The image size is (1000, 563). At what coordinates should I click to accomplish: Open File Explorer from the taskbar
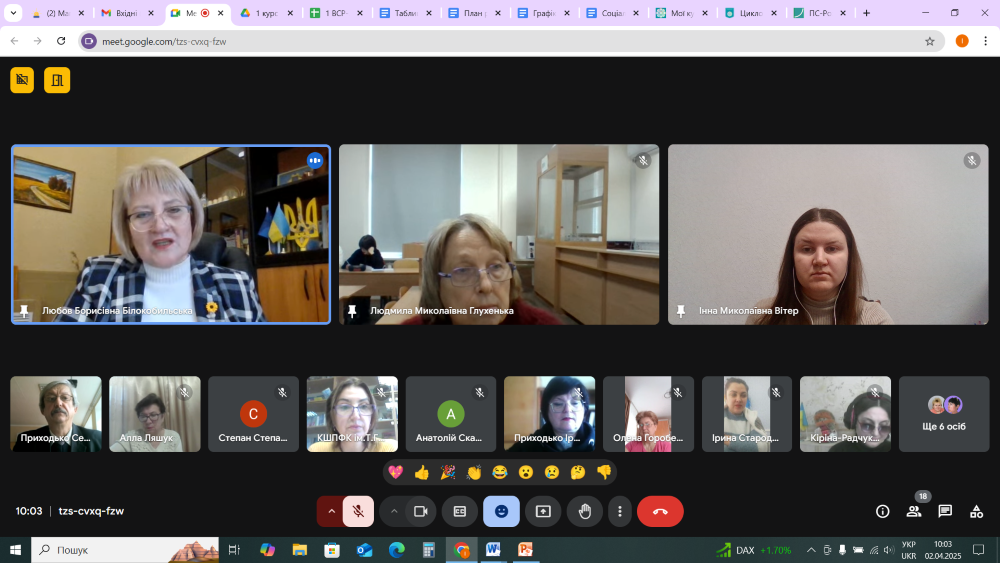coord(300,550)
